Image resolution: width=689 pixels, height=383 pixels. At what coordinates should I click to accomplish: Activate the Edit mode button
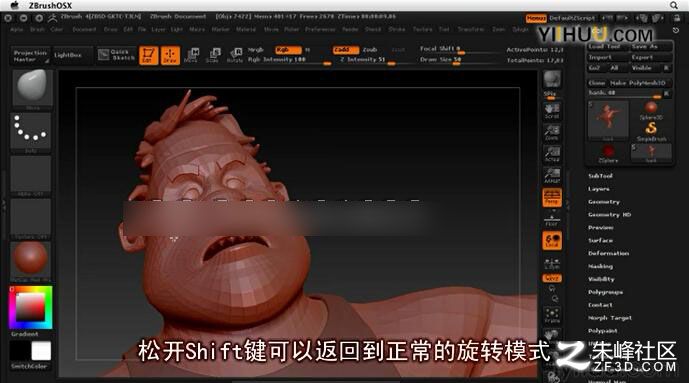tap(149, 55)
